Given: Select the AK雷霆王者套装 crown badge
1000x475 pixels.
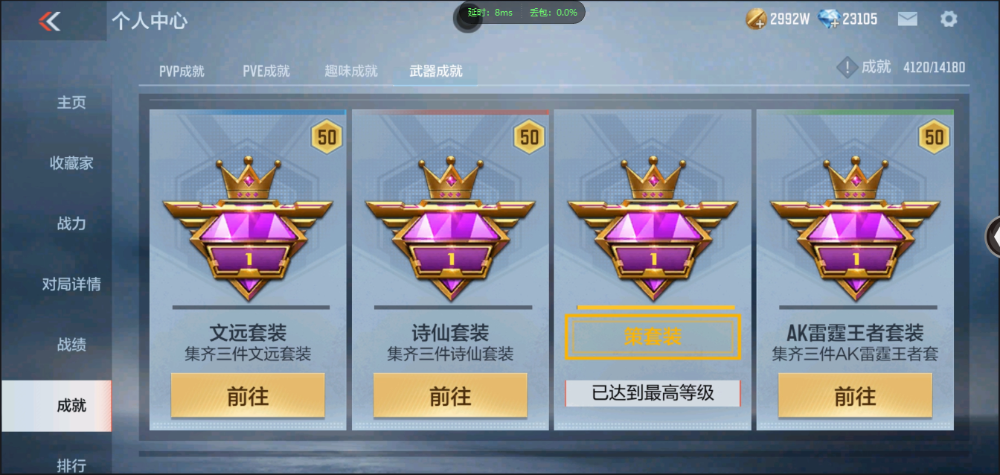Looking at the screenshot, I should click(x=855, y=228).
